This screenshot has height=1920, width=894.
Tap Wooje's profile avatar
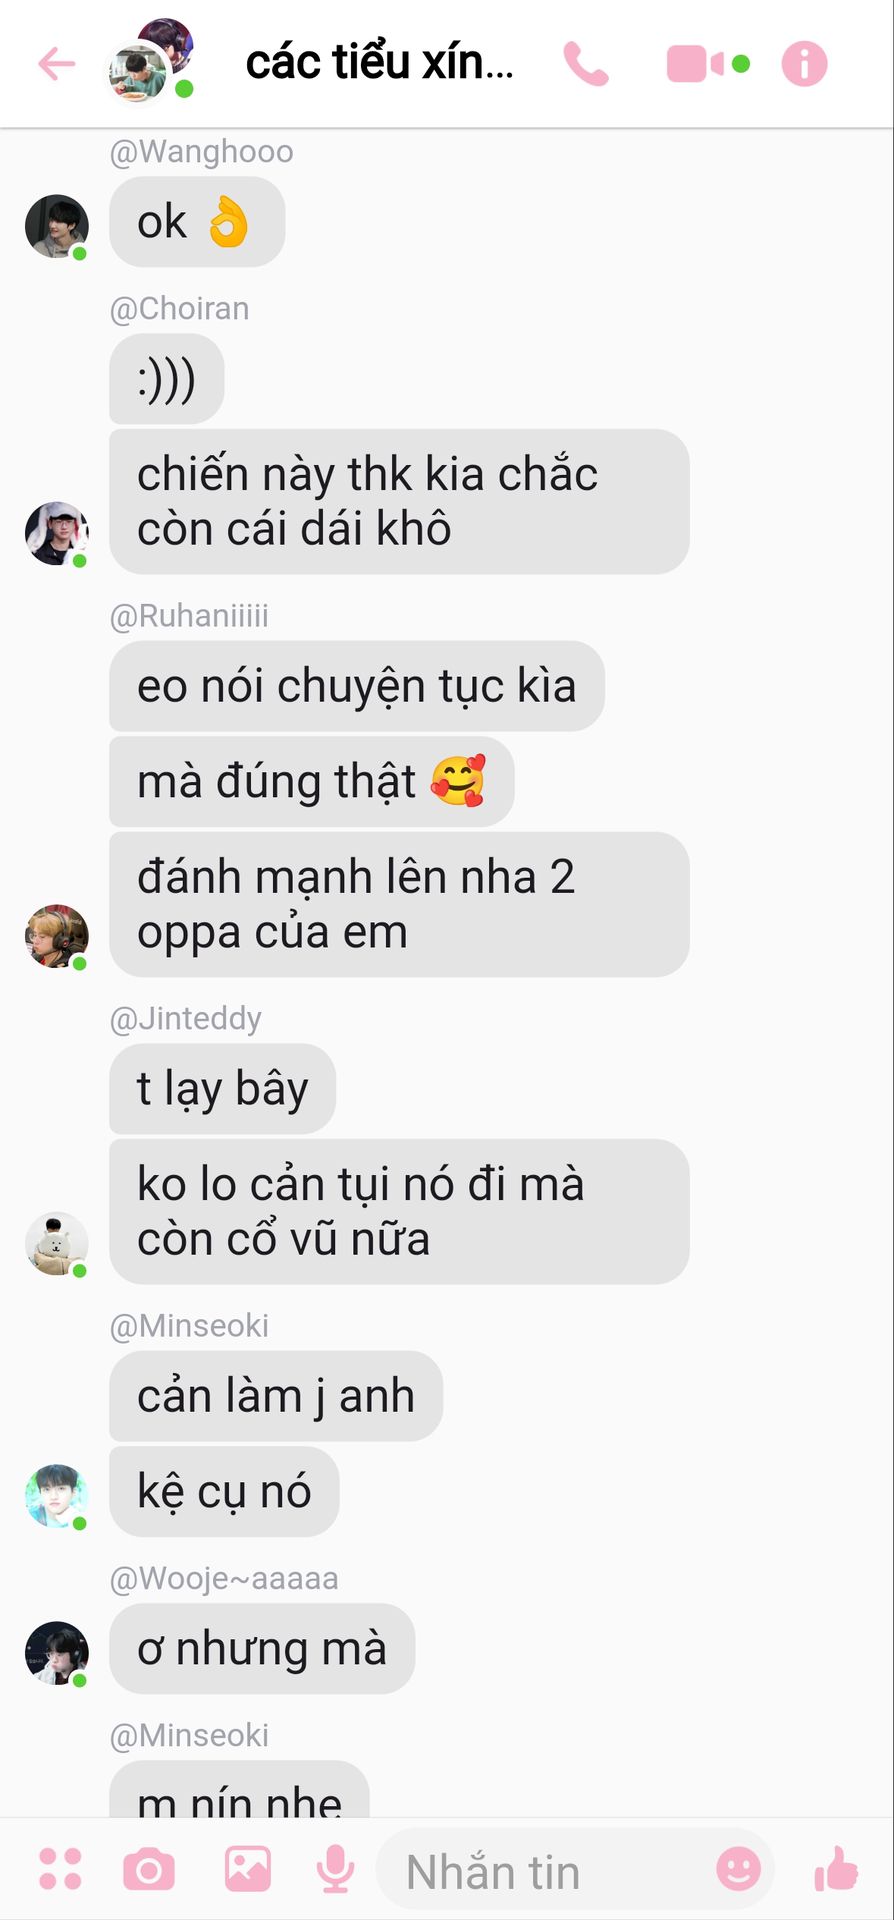coord(57,1653)
